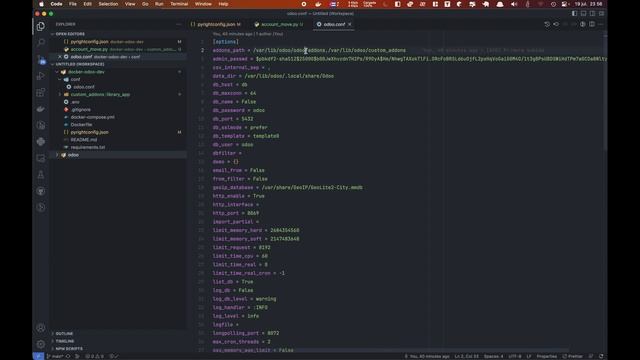Open the Terminal menu
Viewport: 640px width, 360px height.
pyautogui.click(x=179, y=4)
